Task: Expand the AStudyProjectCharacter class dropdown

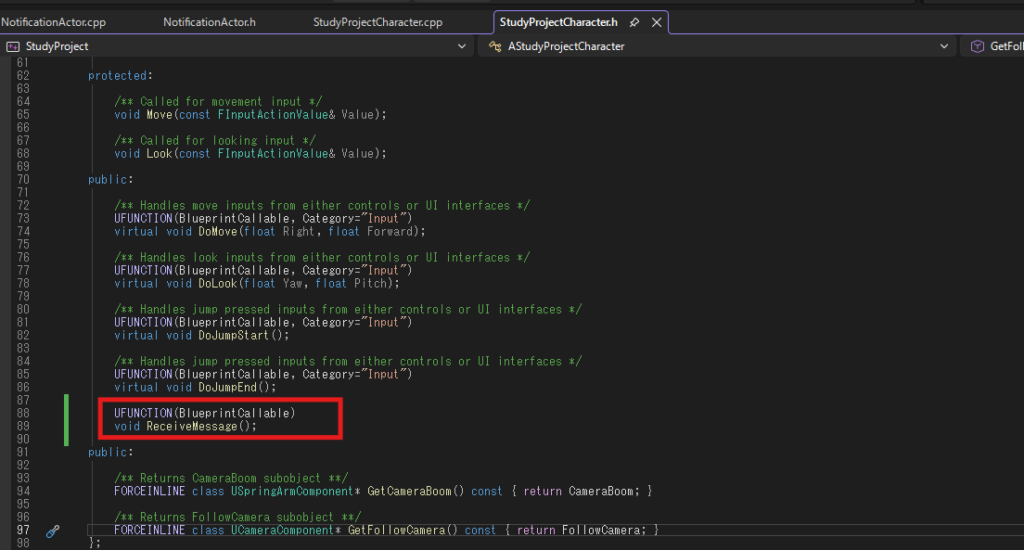Action: coord(944,46)
